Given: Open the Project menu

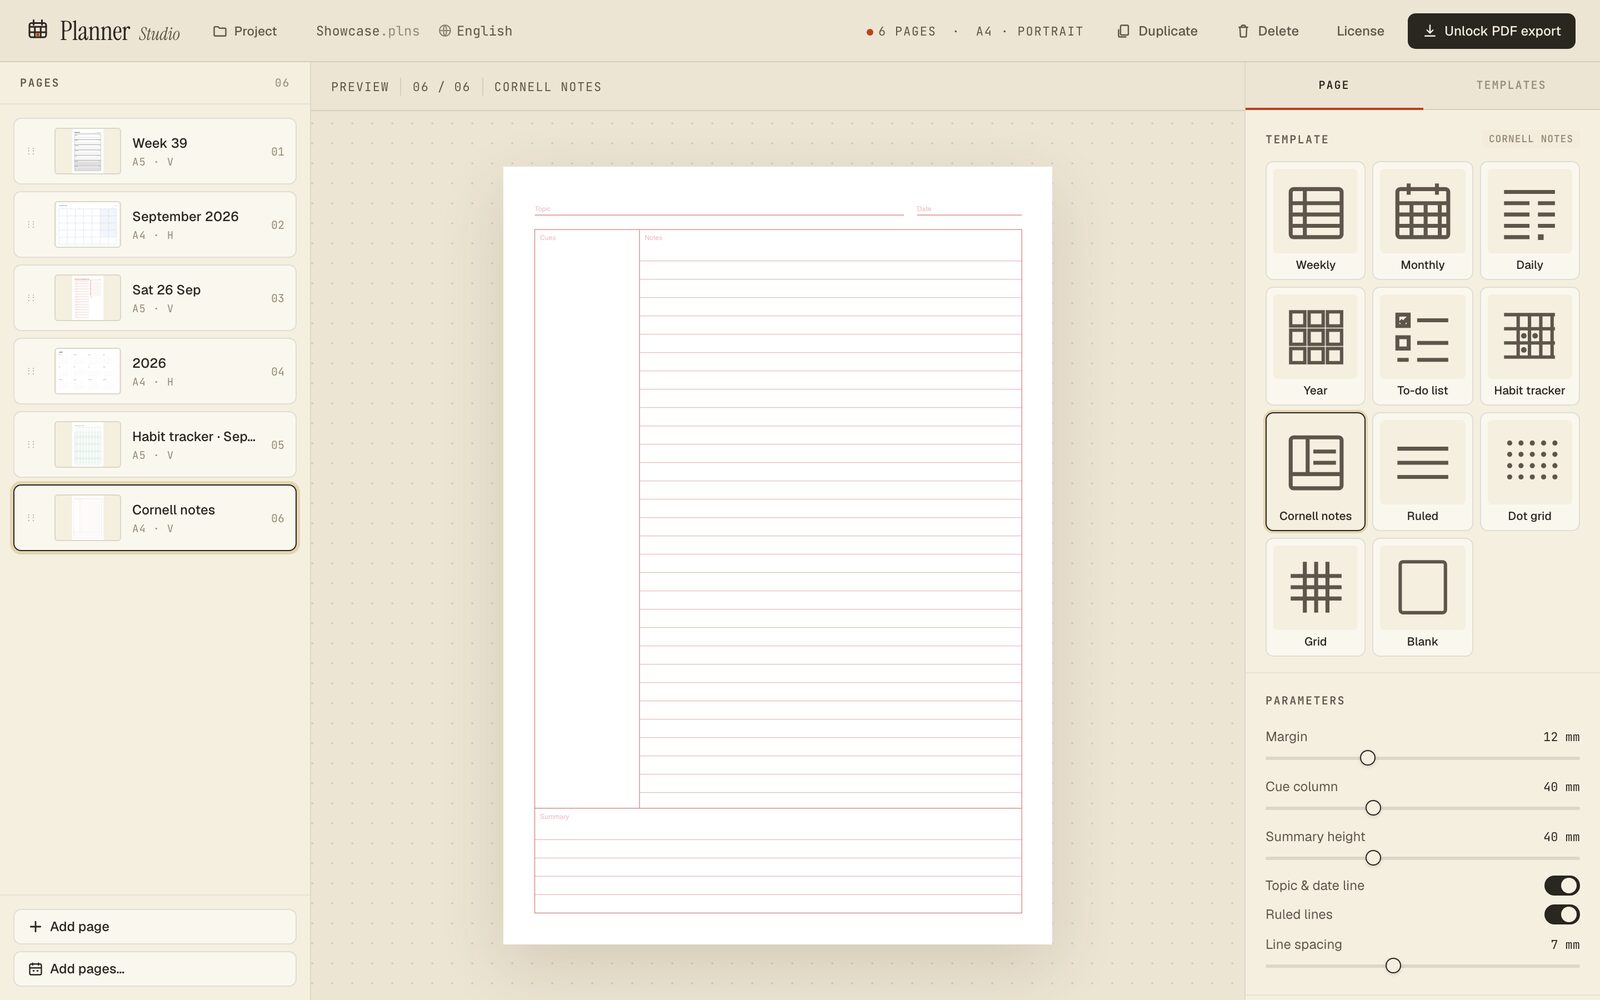Looking at the screenshot, I should coord(245,31).
